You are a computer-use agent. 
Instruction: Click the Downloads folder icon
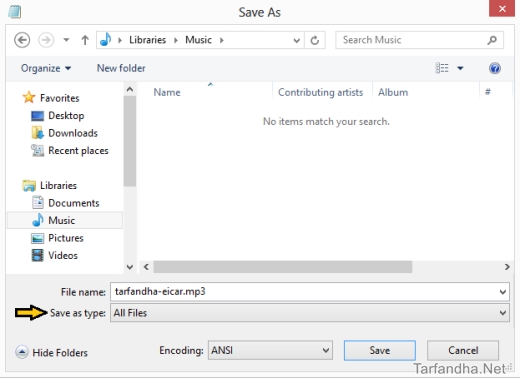[38, 133]
